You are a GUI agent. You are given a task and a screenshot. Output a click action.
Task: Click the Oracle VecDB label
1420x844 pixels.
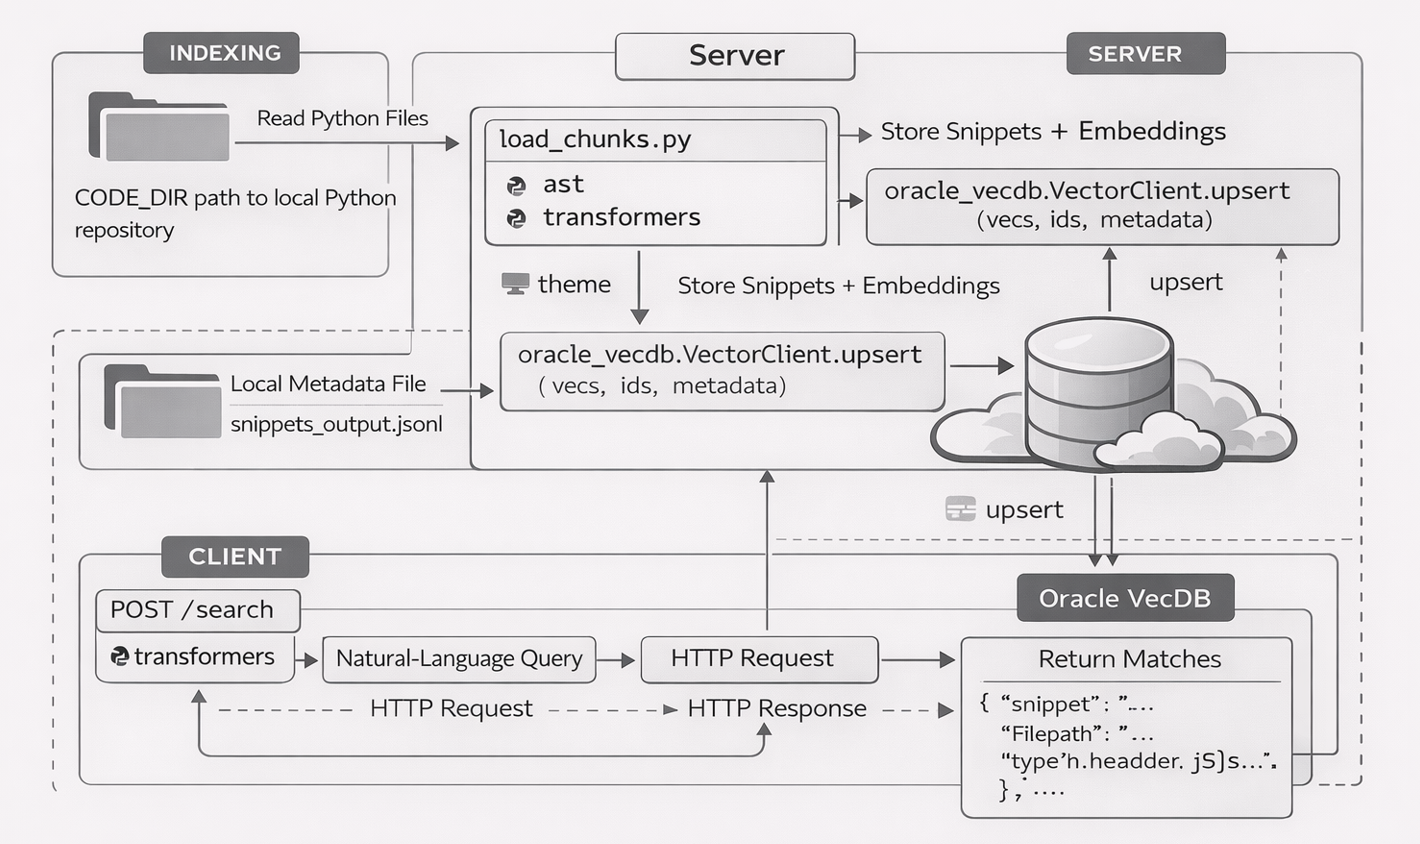pos(1125,598)
